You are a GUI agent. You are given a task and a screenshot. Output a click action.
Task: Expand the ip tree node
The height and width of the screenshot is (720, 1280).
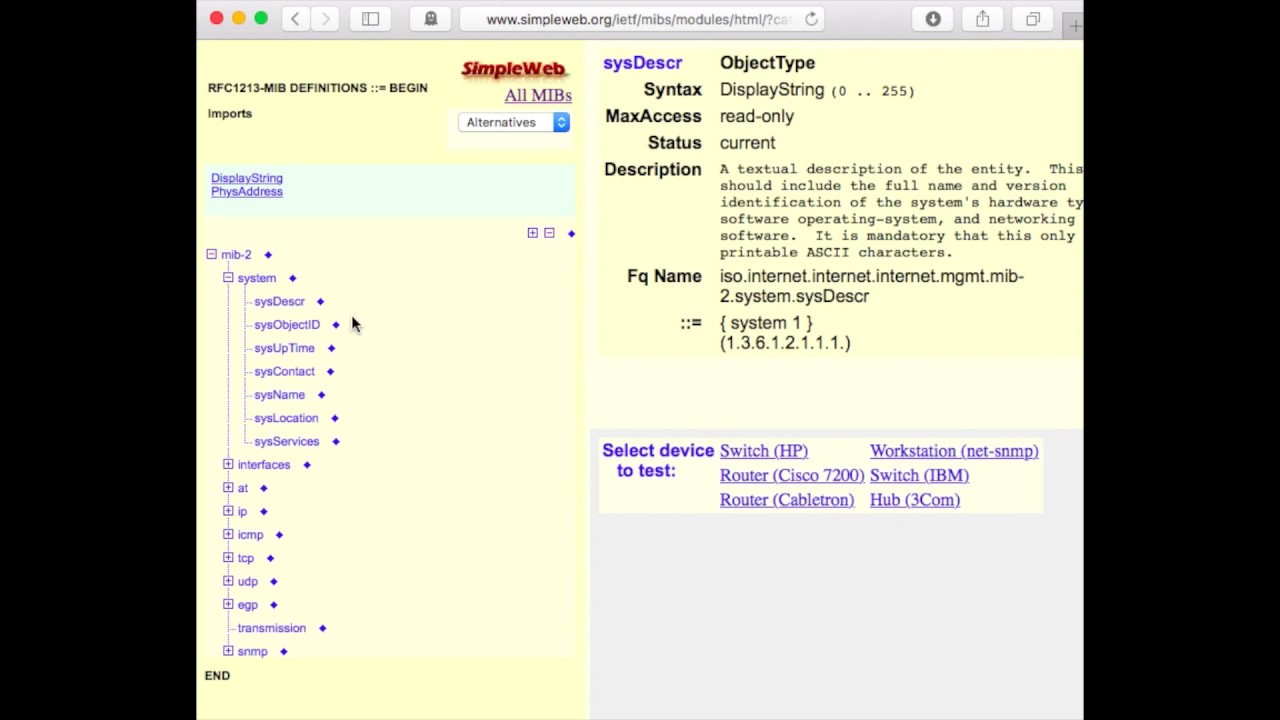228,511
